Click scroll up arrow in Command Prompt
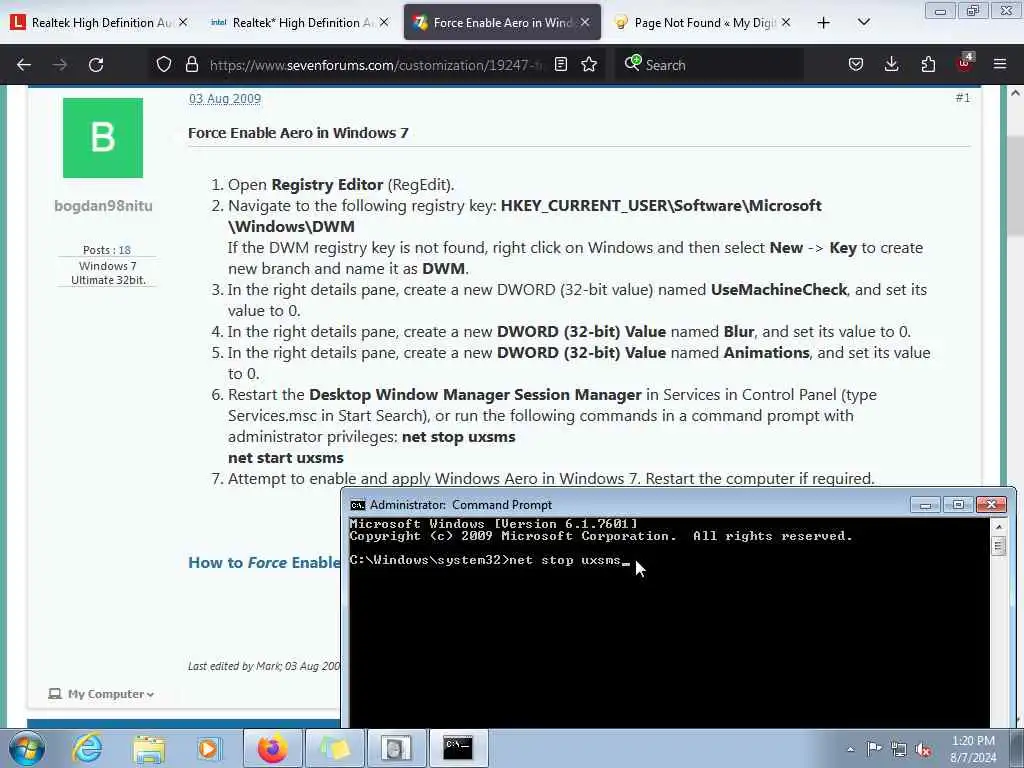The image size is (1024, 768). [999, 526]
